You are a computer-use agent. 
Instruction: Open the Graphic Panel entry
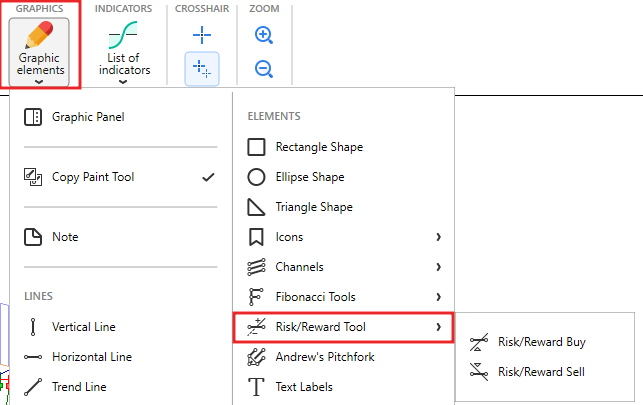click(88, 117)
